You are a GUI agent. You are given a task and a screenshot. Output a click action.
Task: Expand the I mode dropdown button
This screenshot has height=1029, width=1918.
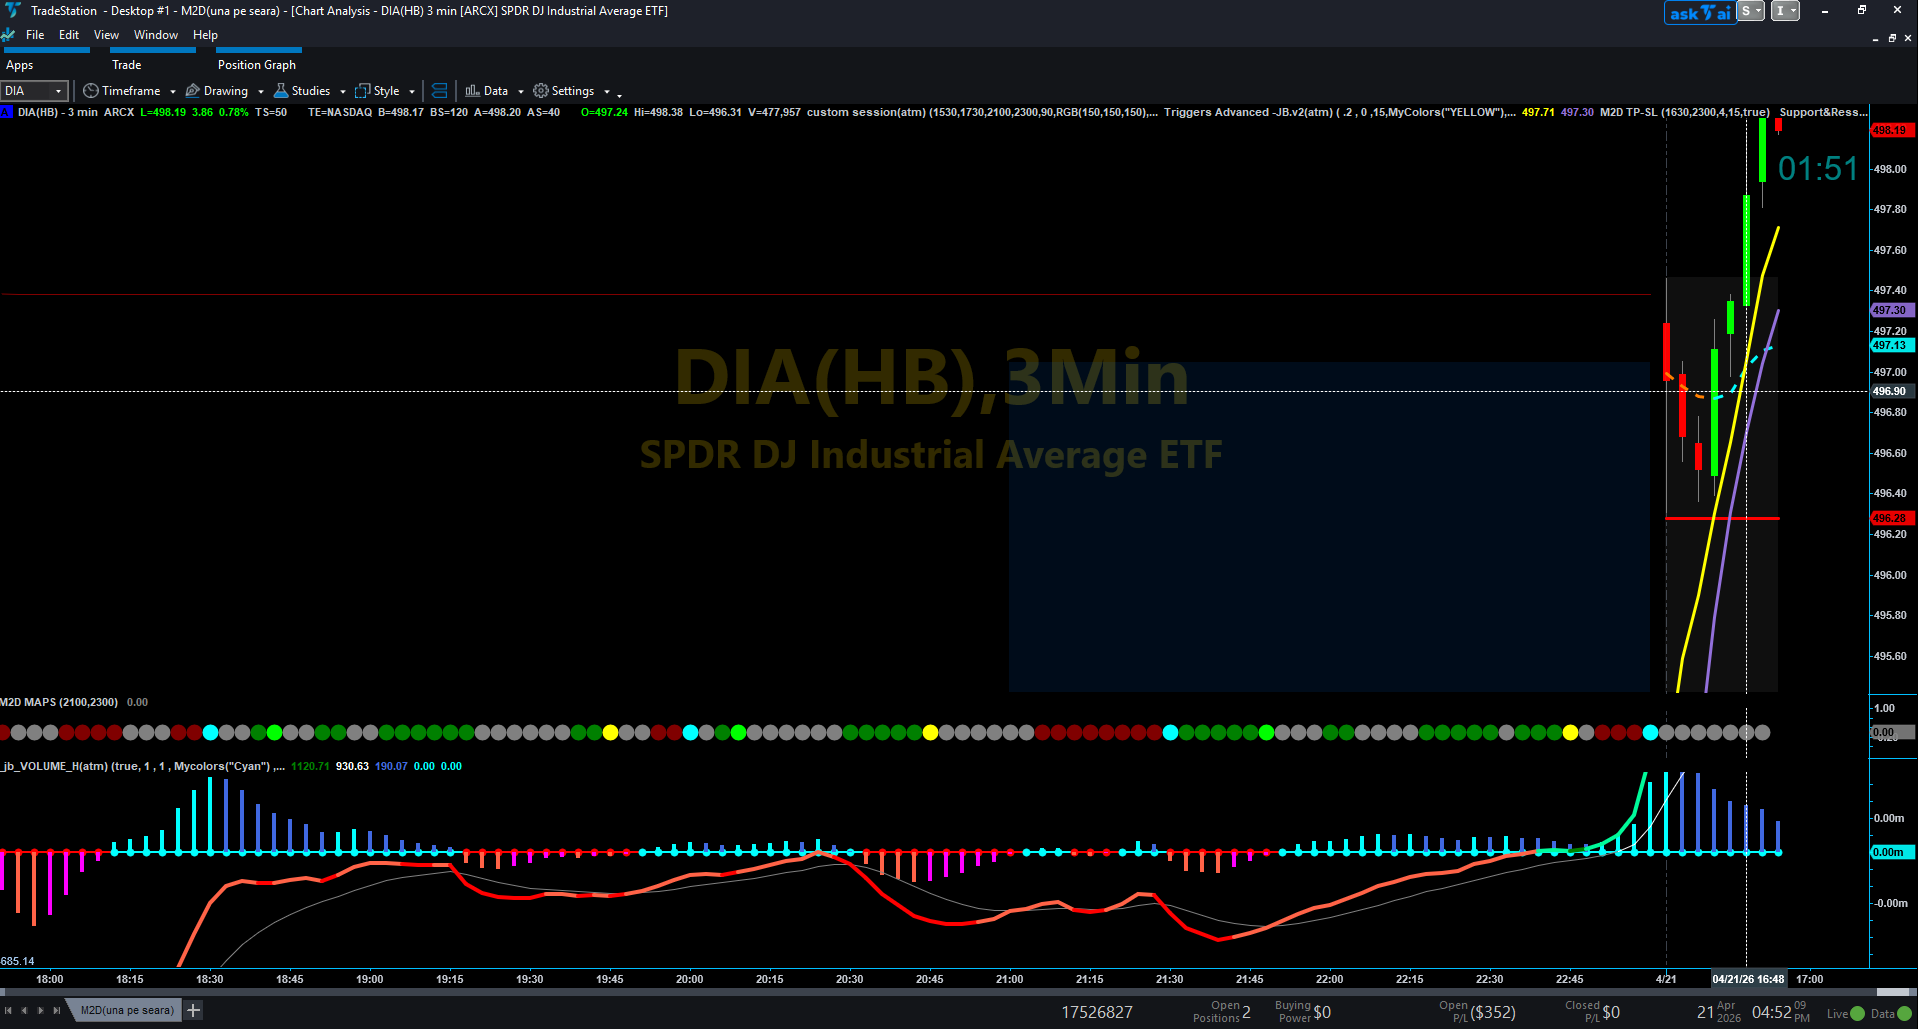1786,11
